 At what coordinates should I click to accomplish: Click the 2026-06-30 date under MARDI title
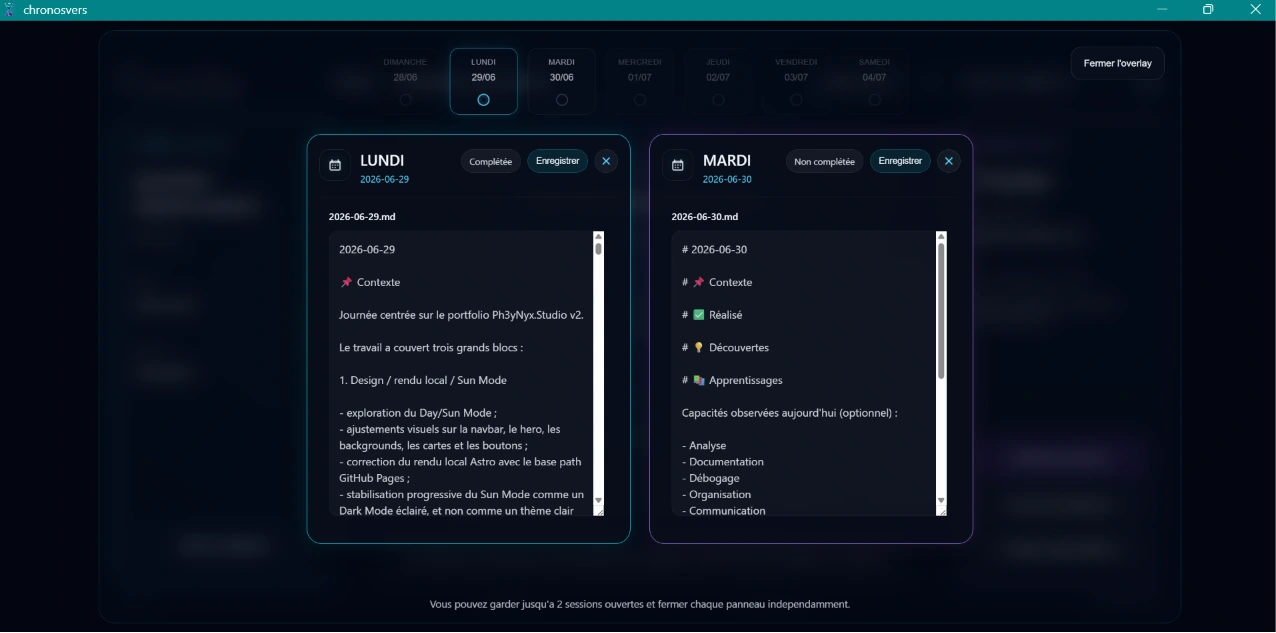727,180
